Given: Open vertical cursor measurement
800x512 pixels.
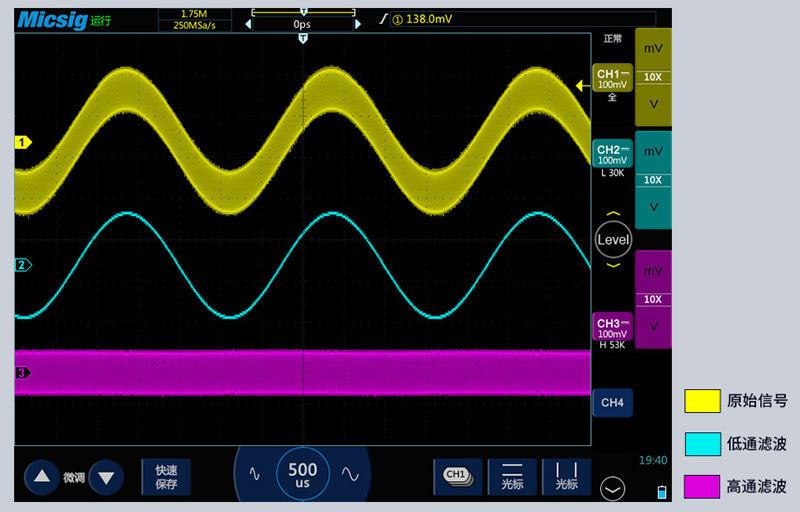Looking at the screenshot, I should (566, 476).
